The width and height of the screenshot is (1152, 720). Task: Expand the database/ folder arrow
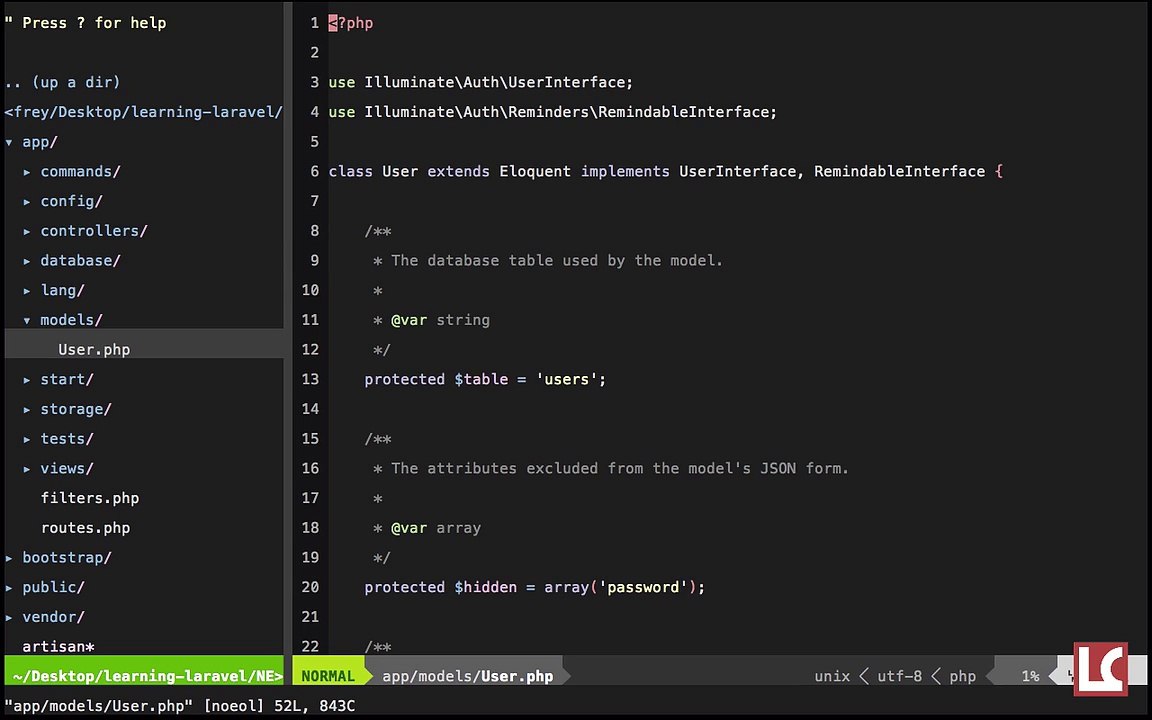27,262
